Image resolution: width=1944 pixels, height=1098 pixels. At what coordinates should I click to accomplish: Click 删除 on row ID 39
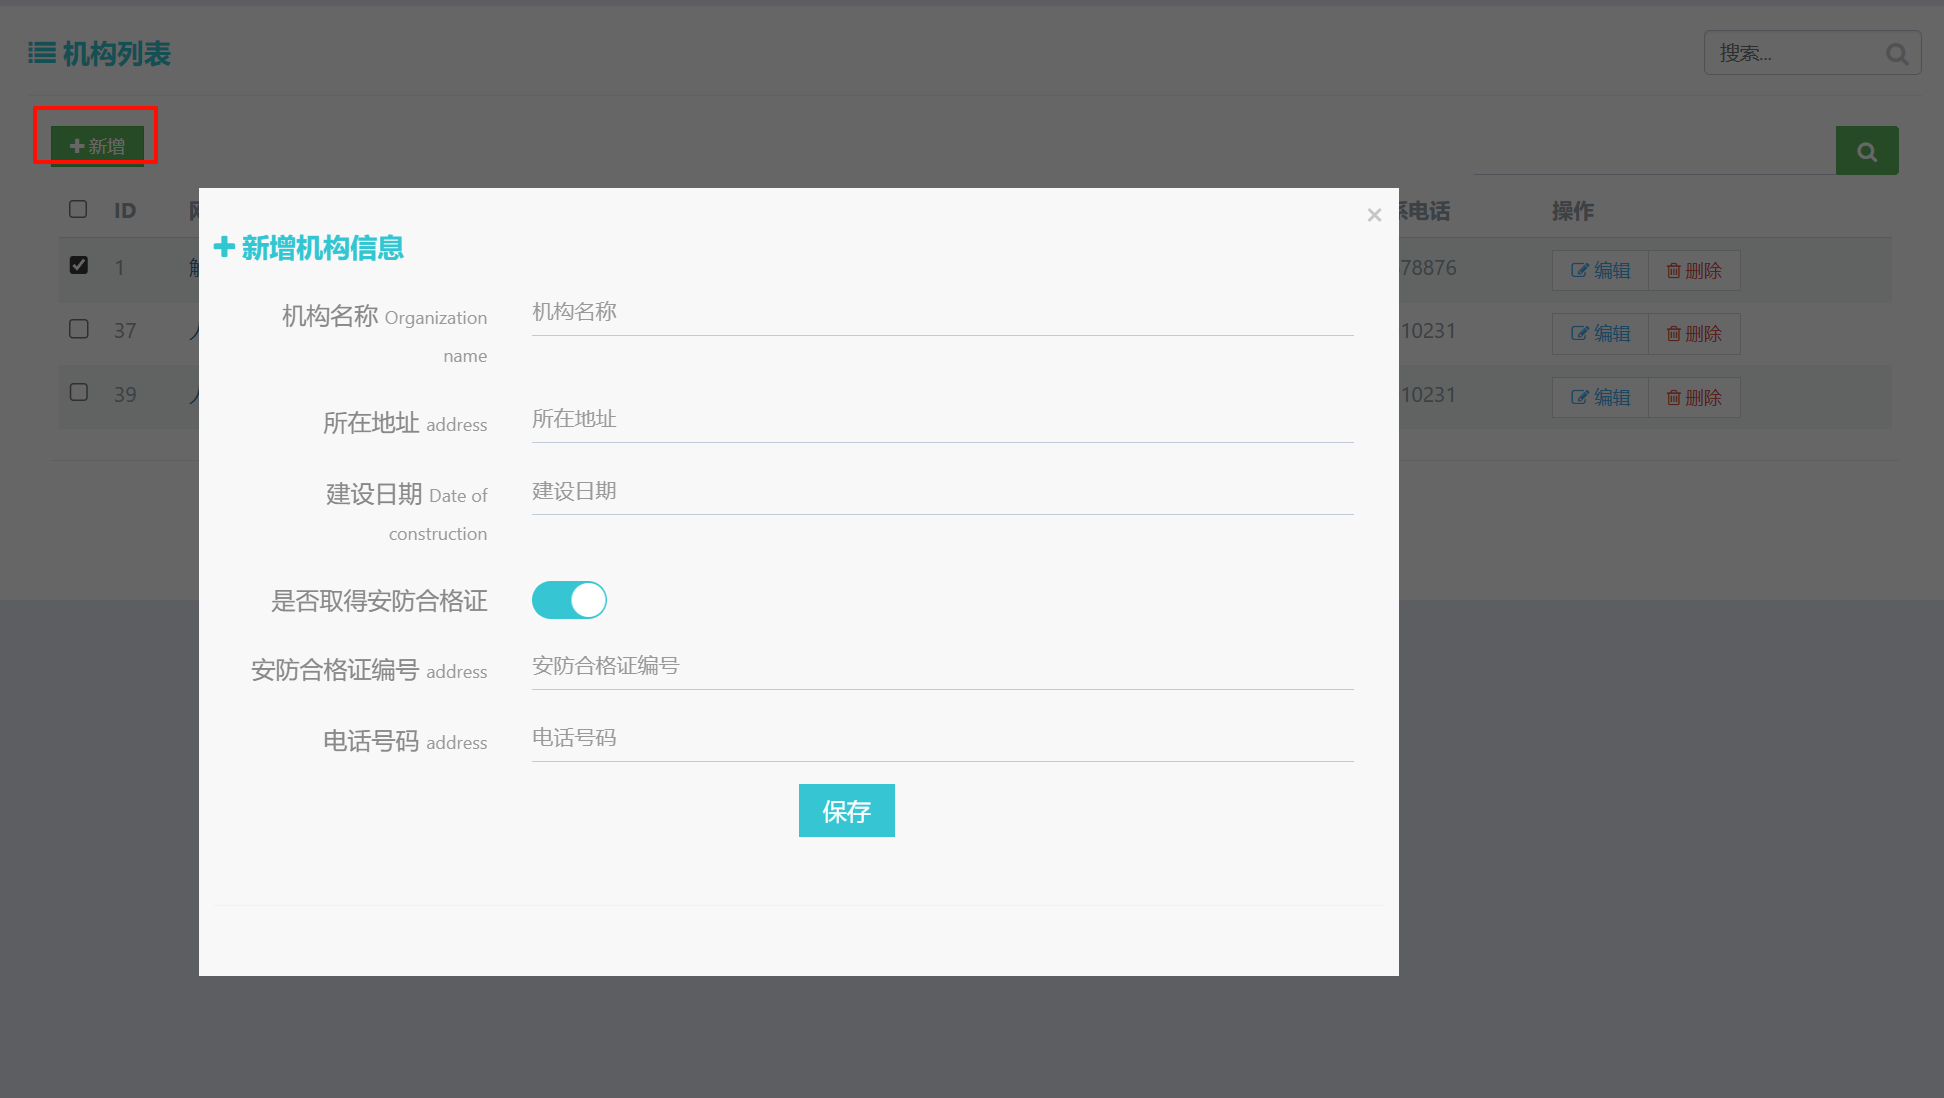coord(1694,398)
